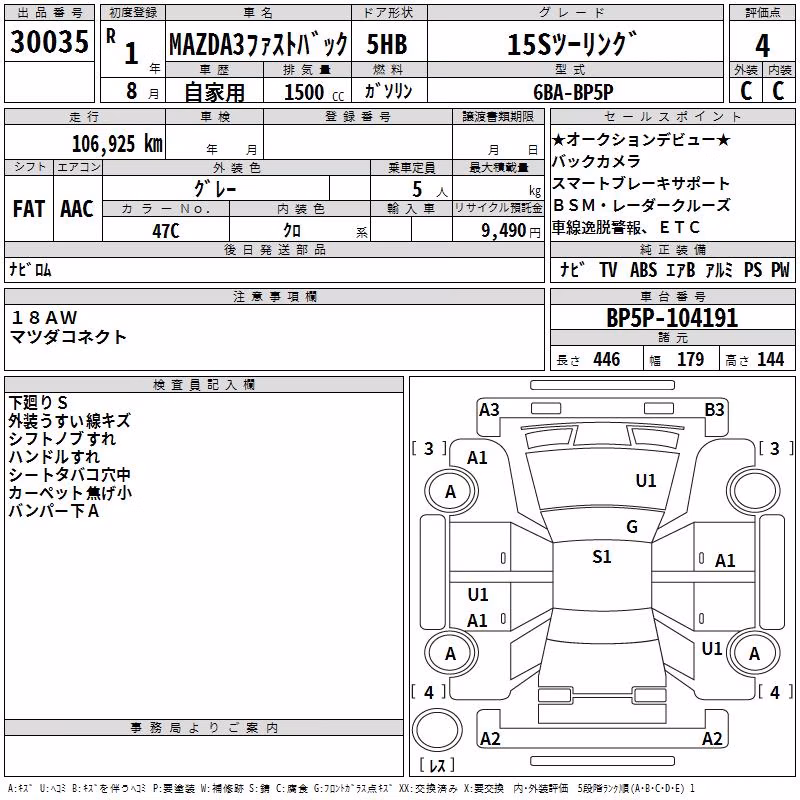Click the door type value 5HB
This screenshot has width=800, height=800.
coord(387,44)
